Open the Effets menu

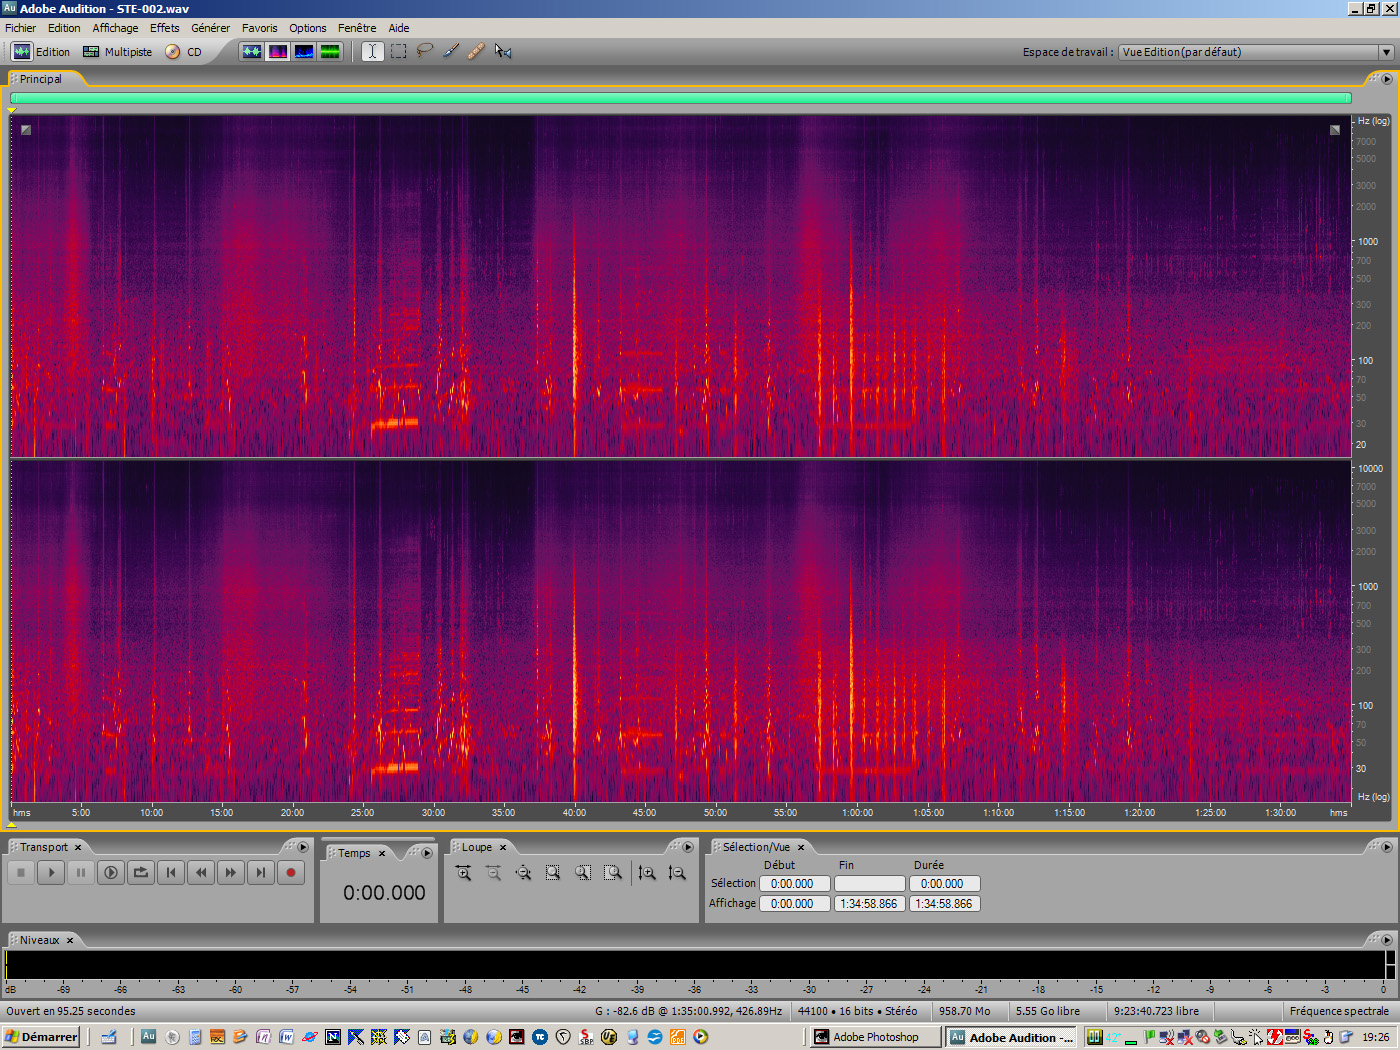[164, 27]
